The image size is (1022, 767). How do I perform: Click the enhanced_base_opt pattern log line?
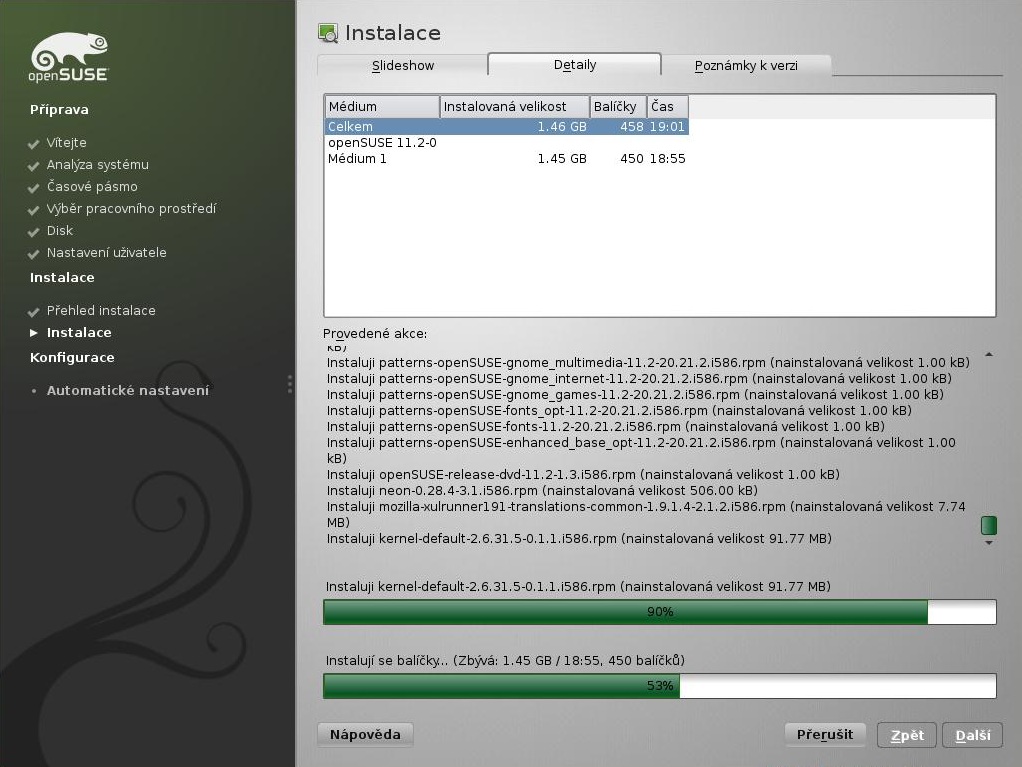click(641, 450)
